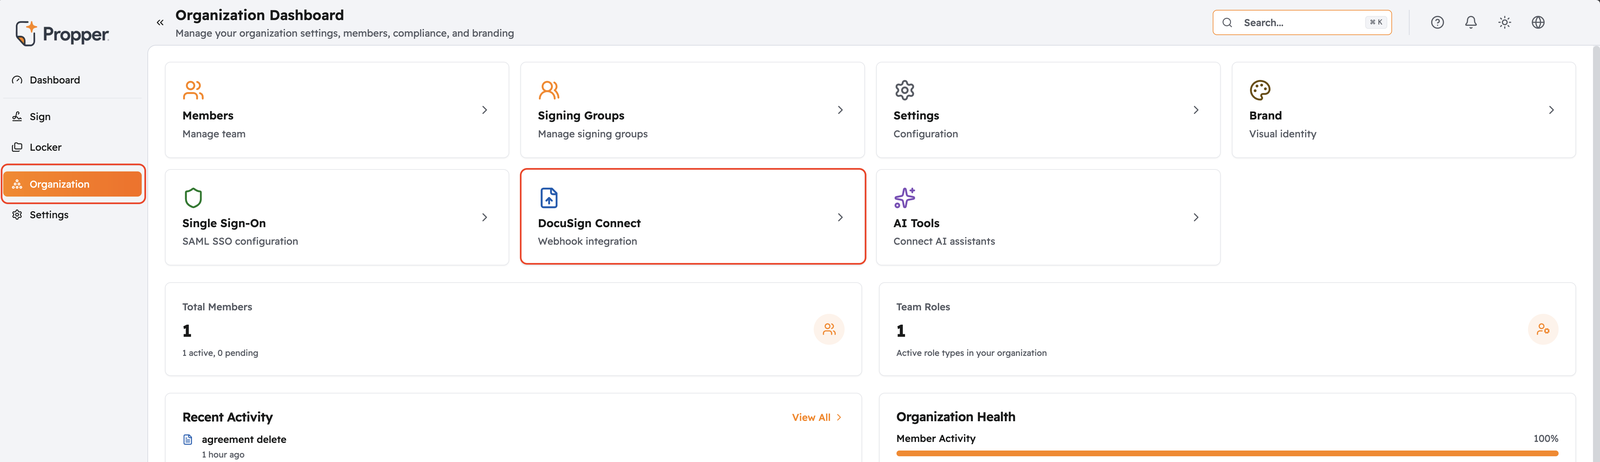The width and height of the screenshot is (1600, 462).
Task: Click the Dashboard gauge icon
Action: [x=17, y=80]
